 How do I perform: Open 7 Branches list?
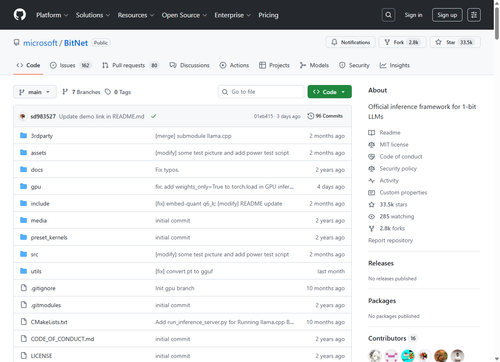click(81, 92)
